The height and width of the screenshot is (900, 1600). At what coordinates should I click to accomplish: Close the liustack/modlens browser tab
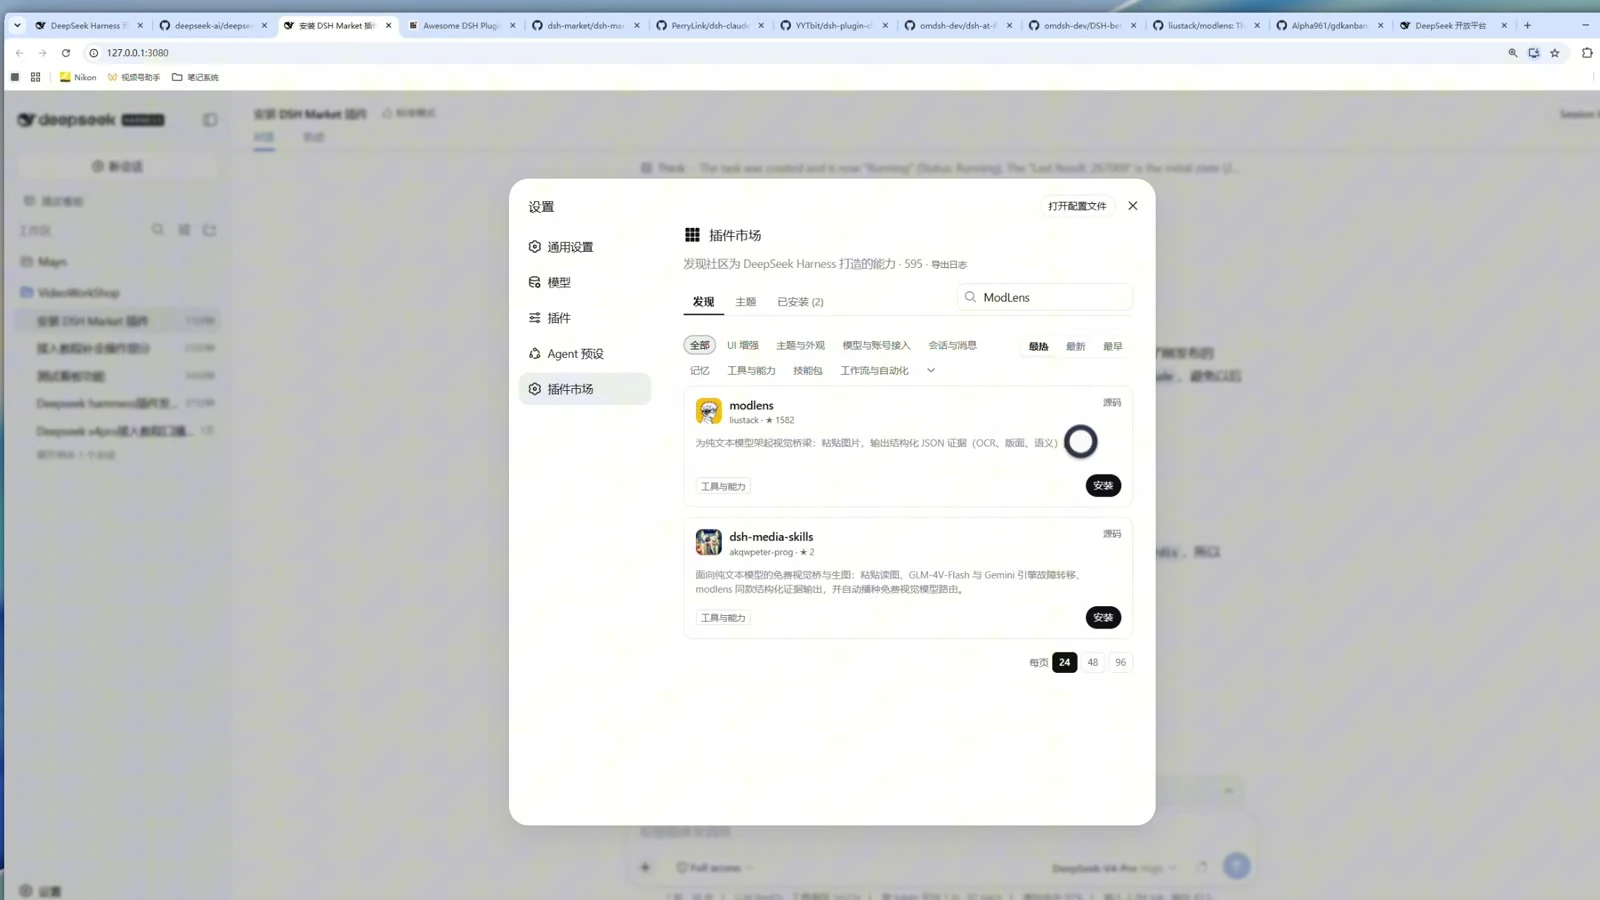pyautogui.click(x=1257, y=25)
